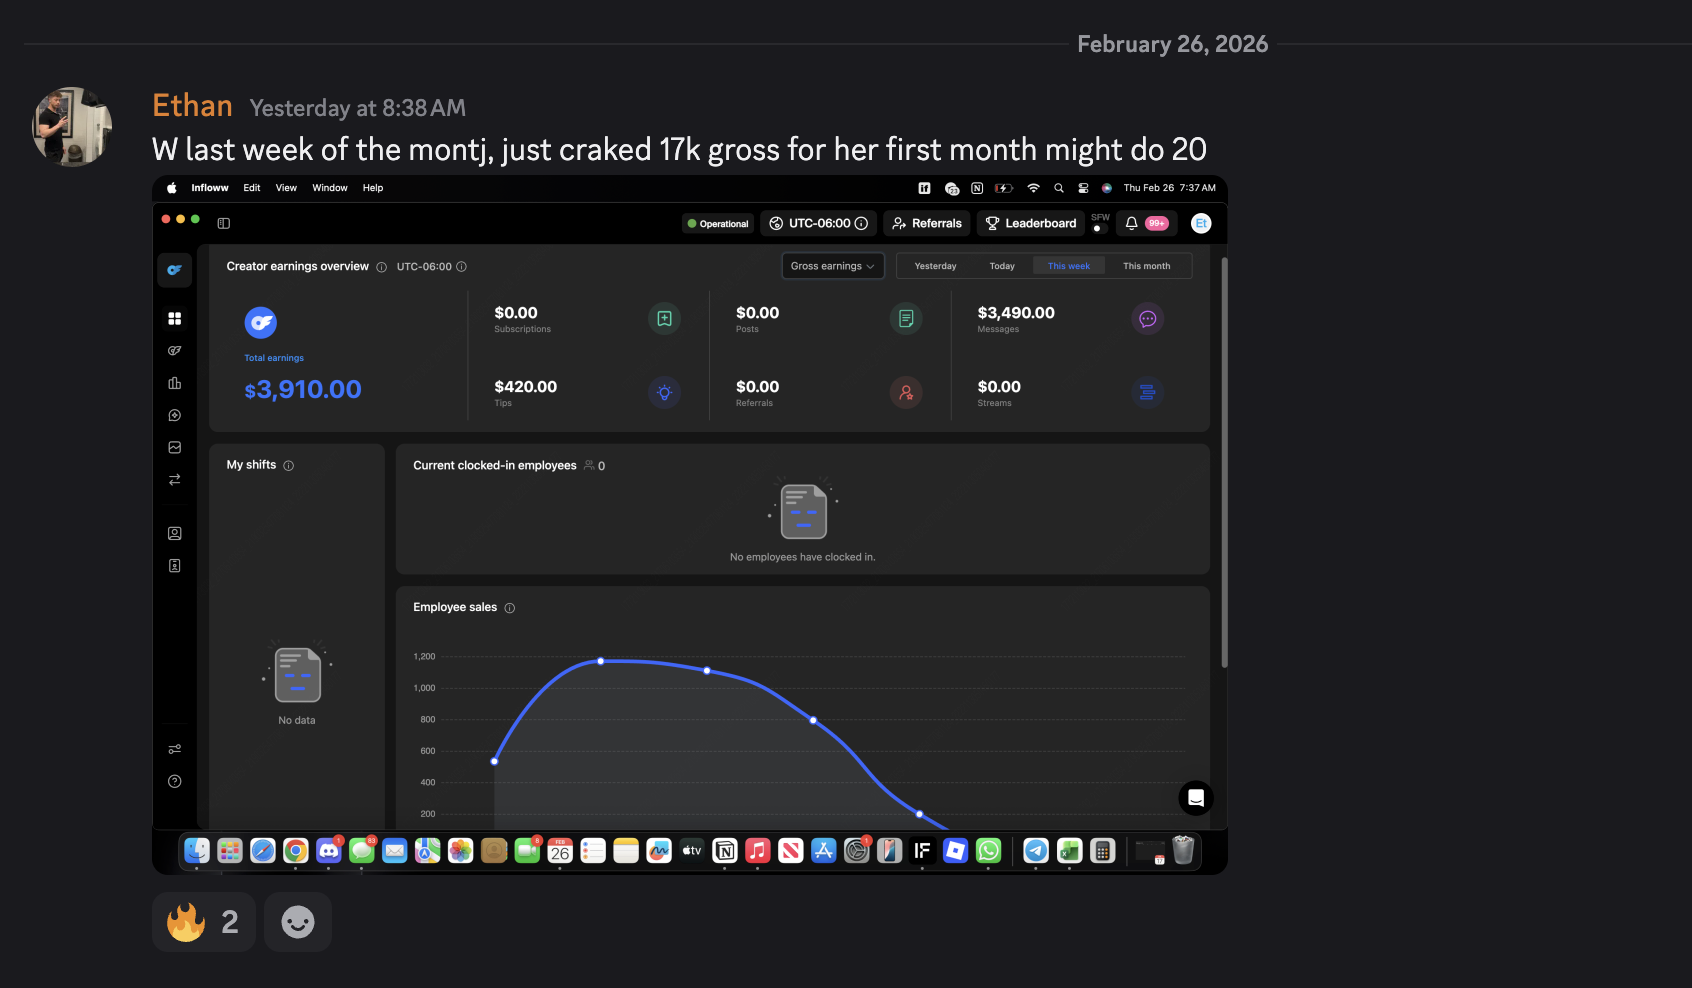Click the bar chart analytics sidebar icon
1692x988 pixels.
click(x=175, y=383)
